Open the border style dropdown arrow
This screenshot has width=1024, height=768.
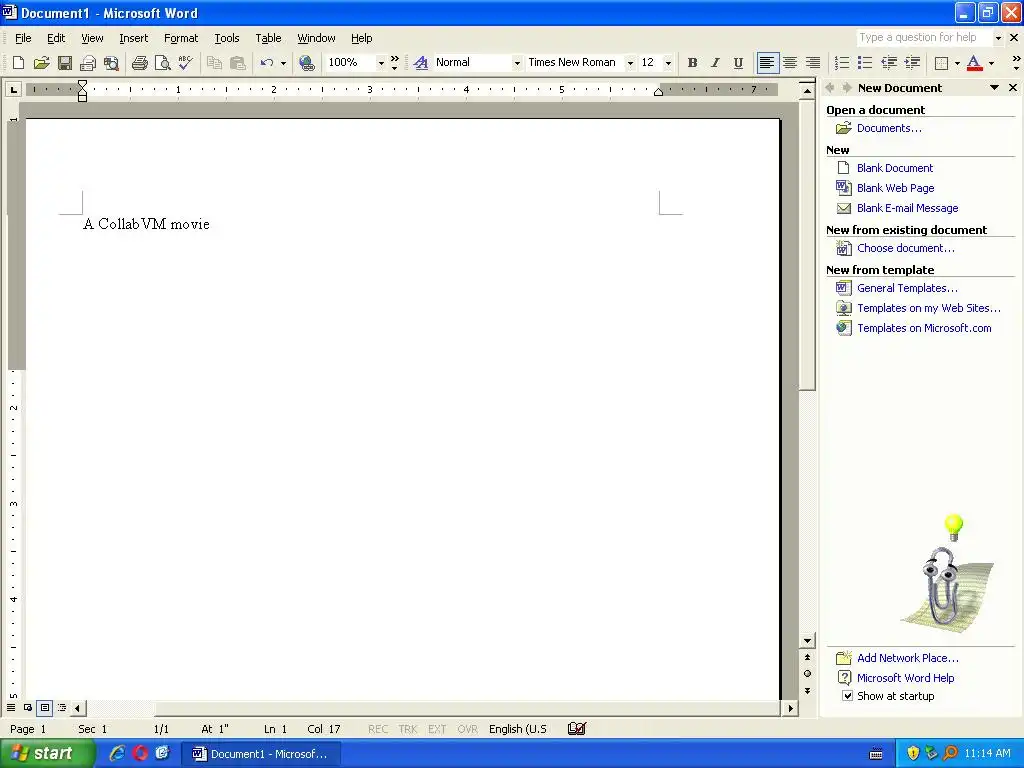click(x=957, y=63)
